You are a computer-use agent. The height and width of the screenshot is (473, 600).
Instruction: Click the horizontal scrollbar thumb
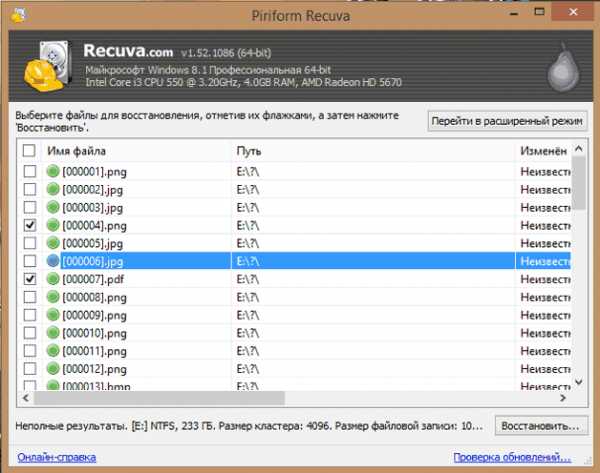click(159, 398)
